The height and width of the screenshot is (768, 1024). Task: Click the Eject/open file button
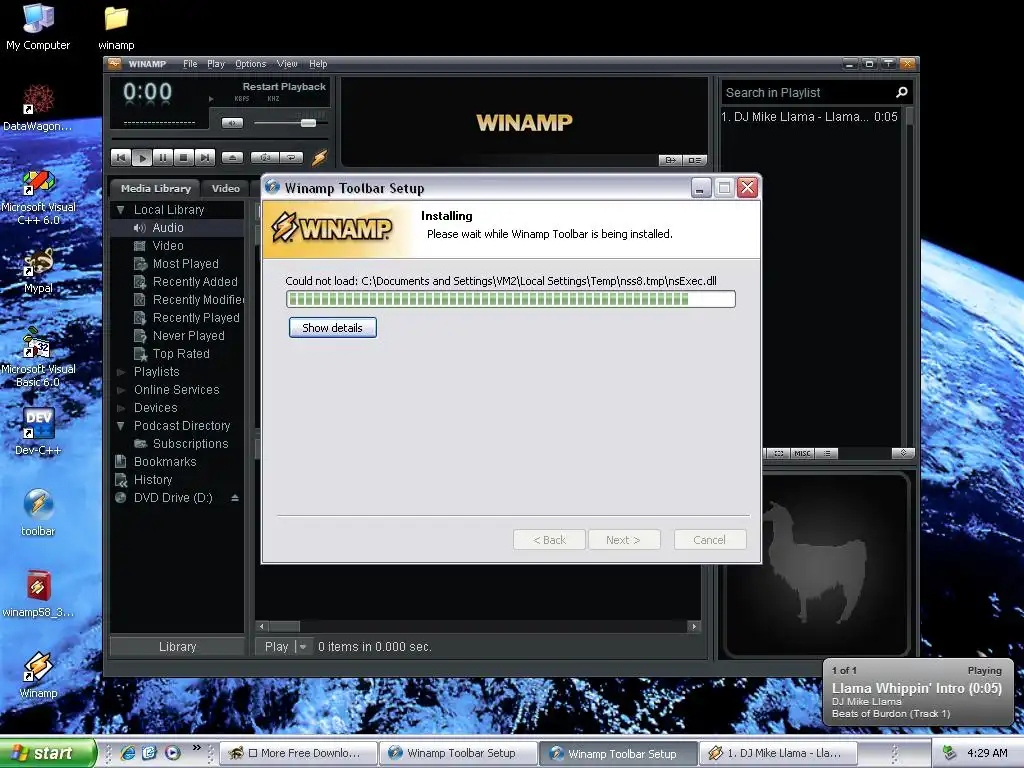click(x=232, y=157)
